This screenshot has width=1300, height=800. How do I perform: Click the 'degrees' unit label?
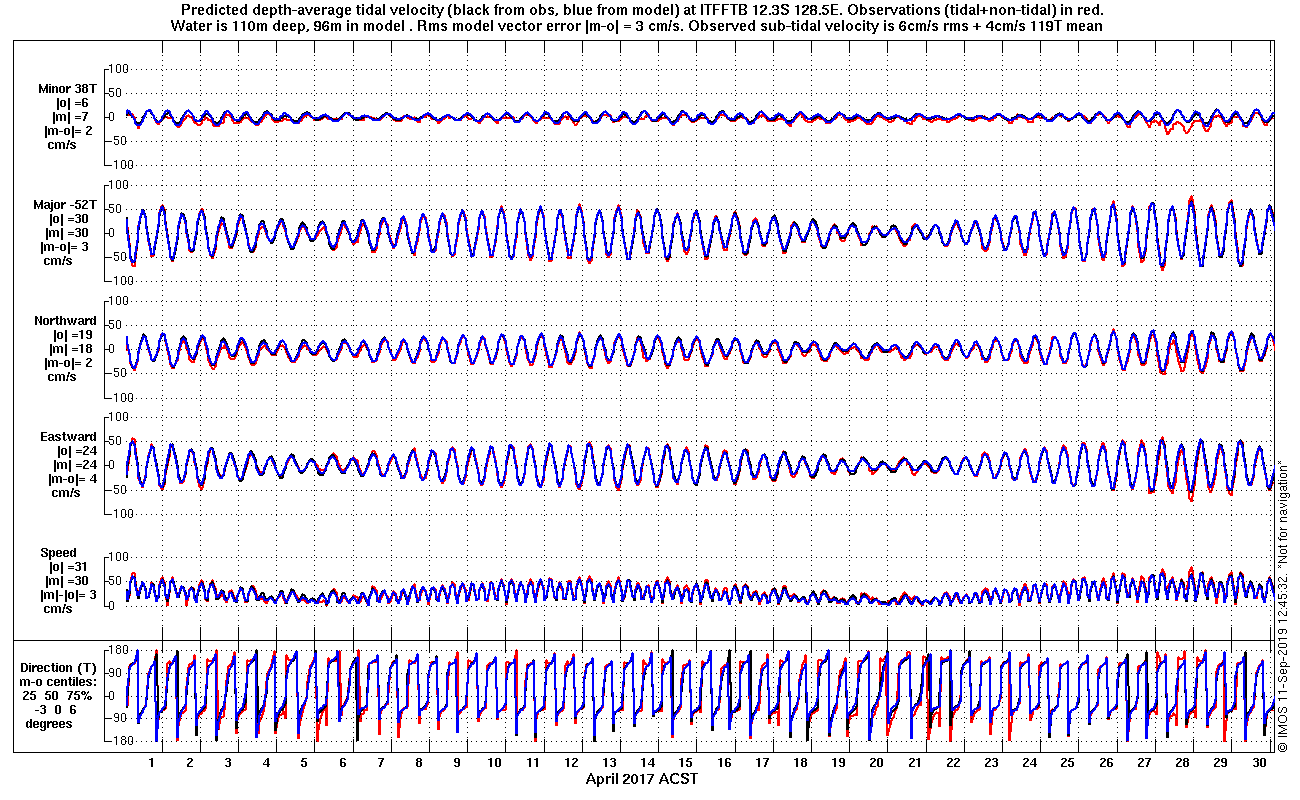pyautogui.click(x=48, y=724)
